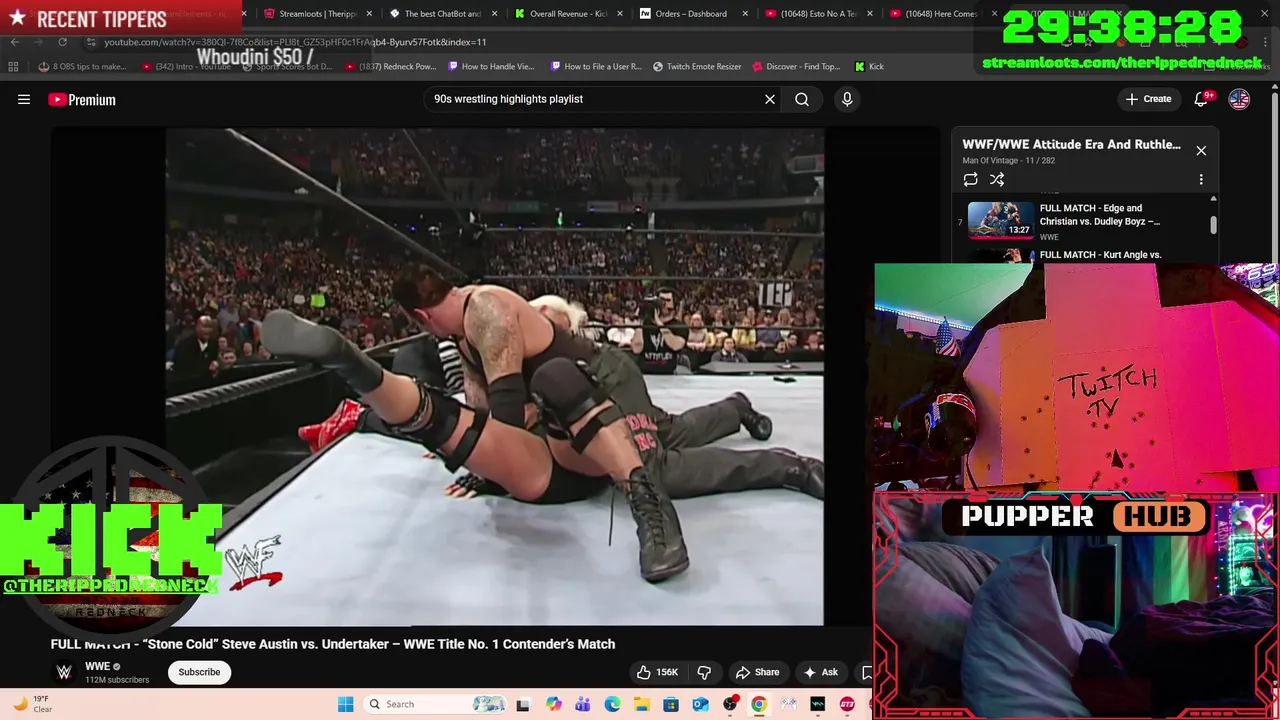Open the Kick bookmark

(x=869, y=66)
